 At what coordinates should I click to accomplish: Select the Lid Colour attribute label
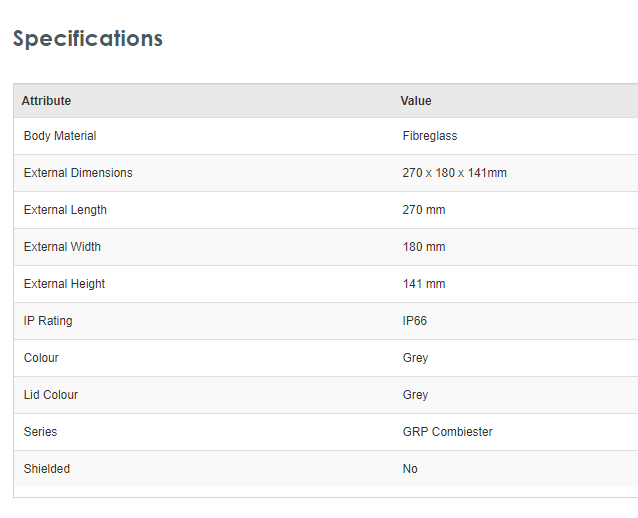pos(51,395)
